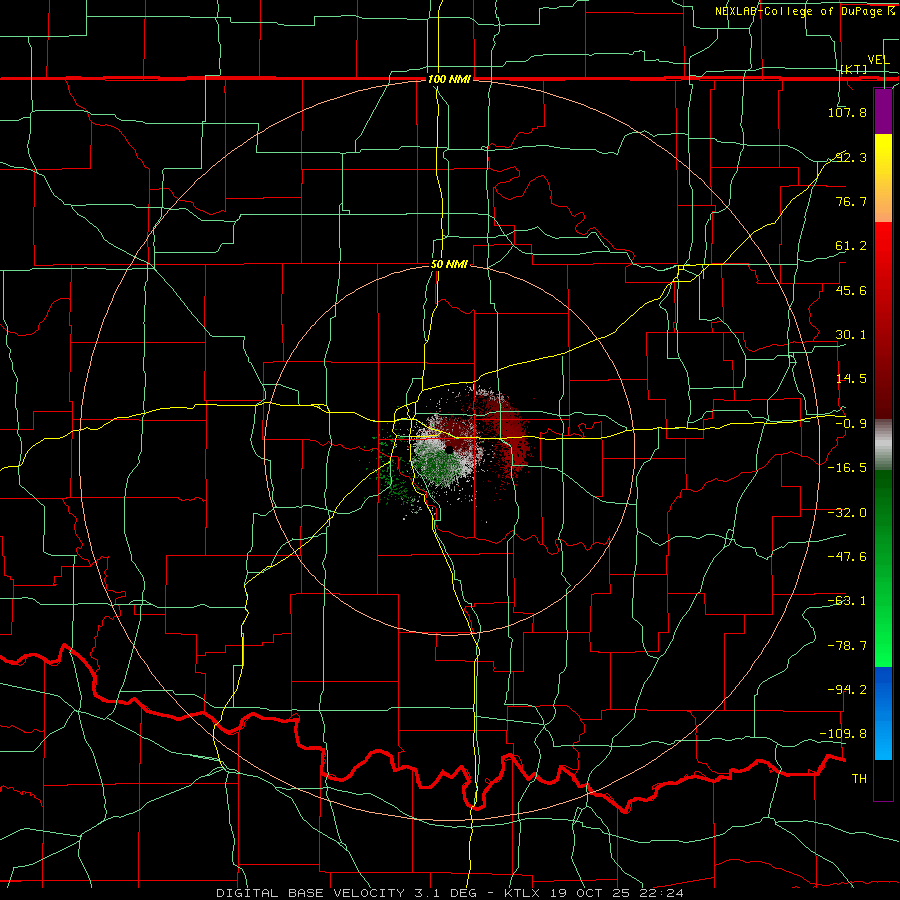Click the 76.7 legend value

coord(851,201)
